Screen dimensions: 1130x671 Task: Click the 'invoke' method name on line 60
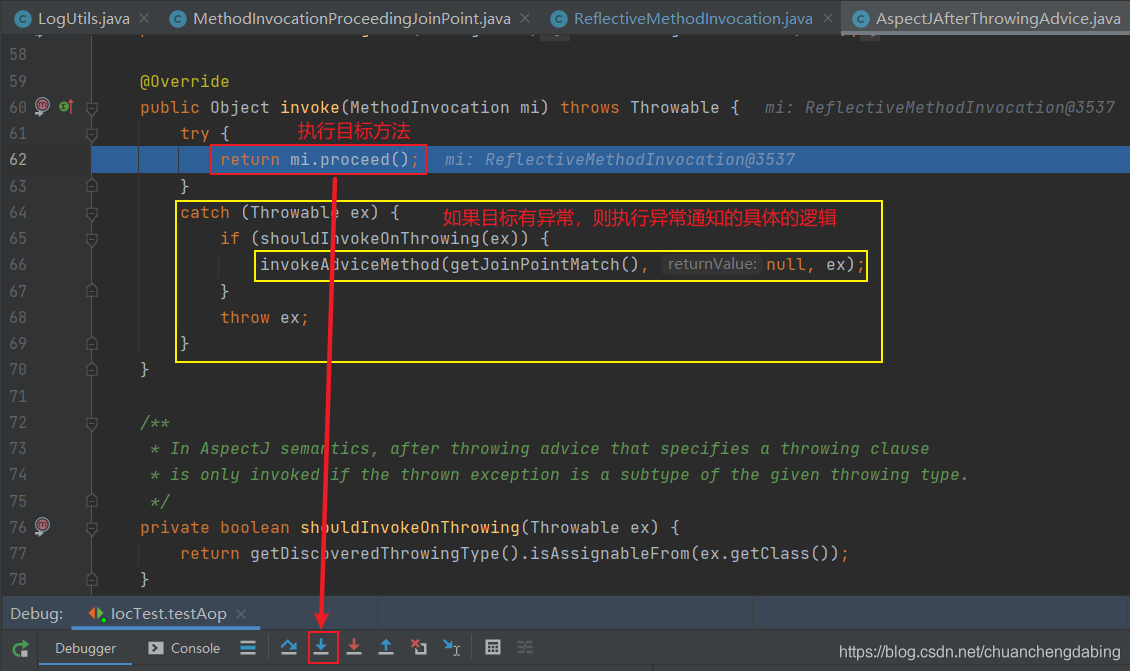[309, 107]
